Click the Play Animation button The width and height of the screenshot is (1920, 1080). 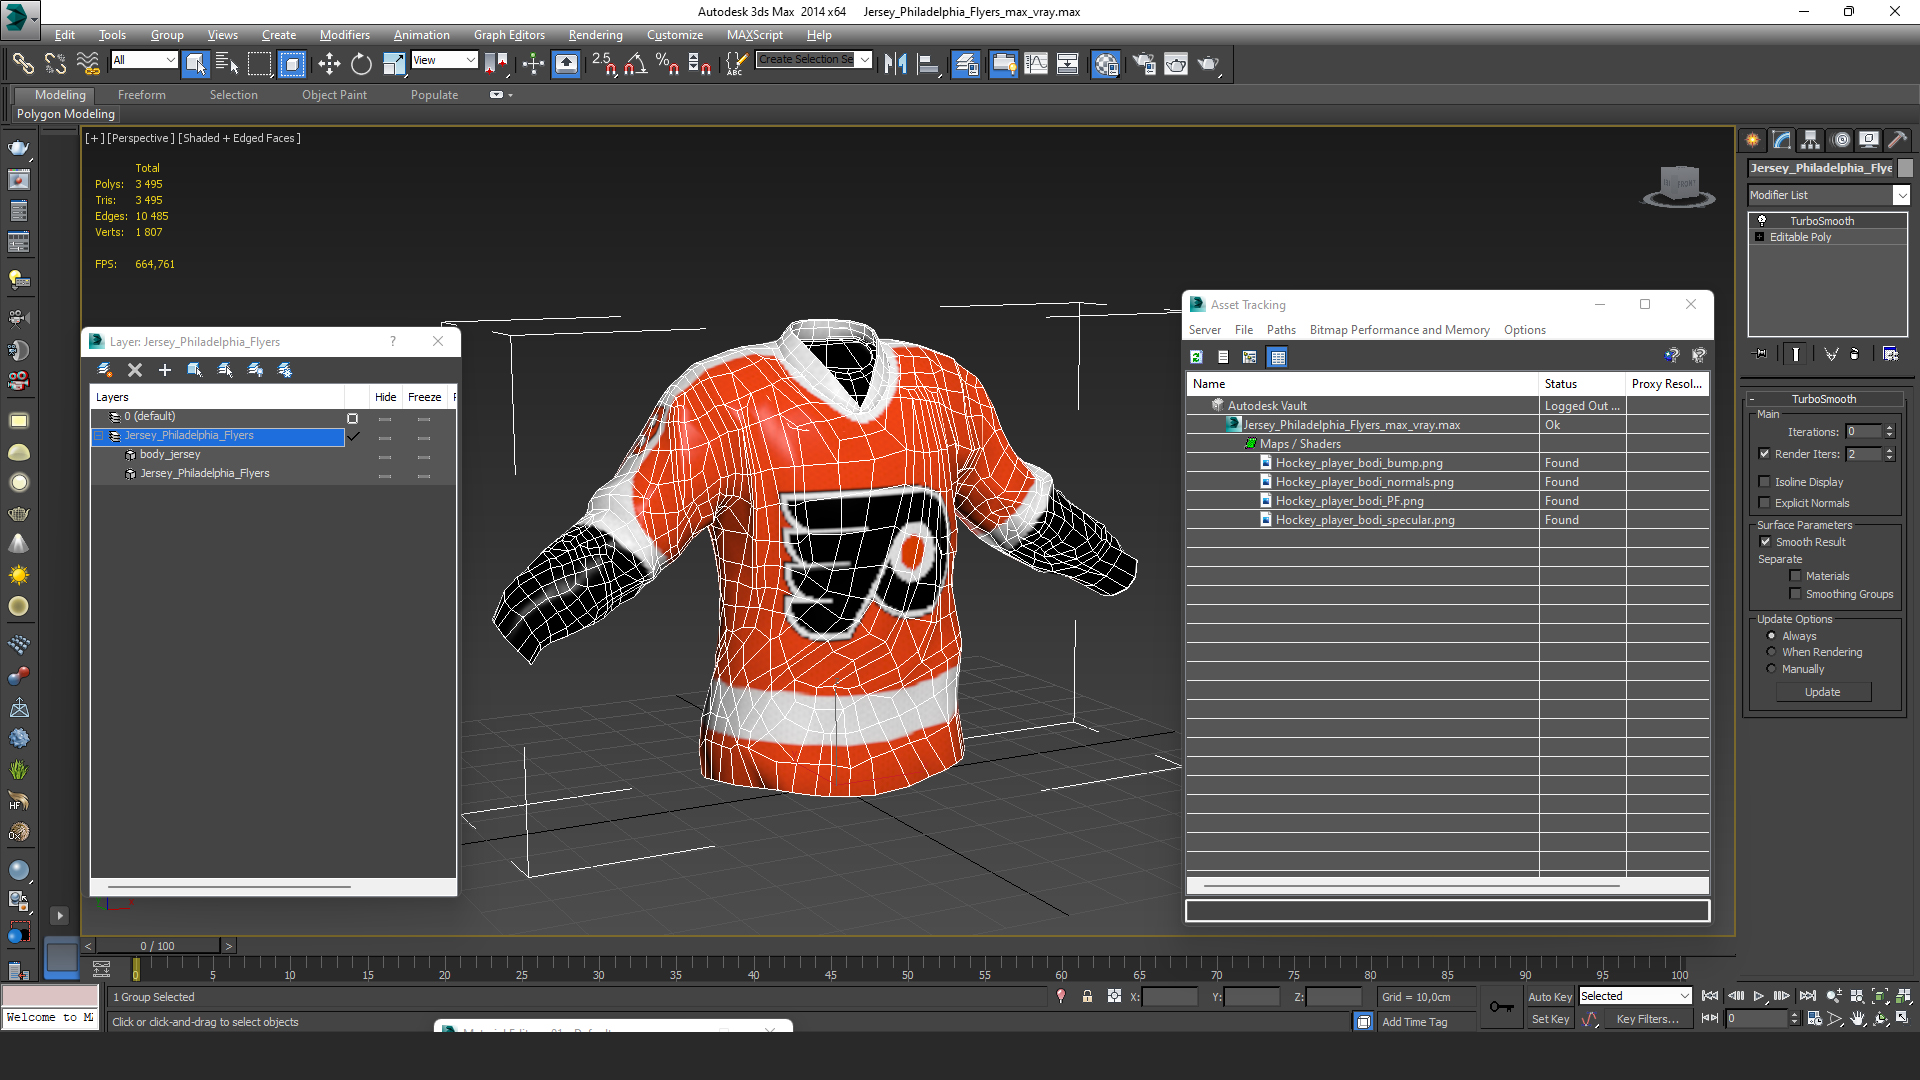point(1759,996)
